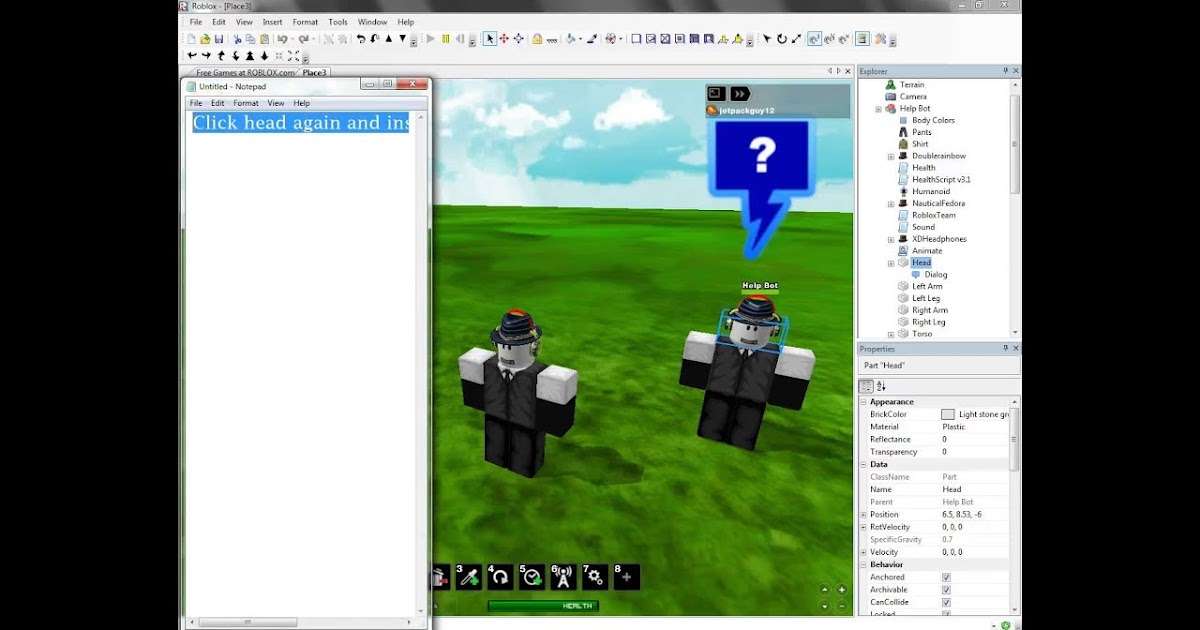Expand the NauticalFedora node
The height and width of the screenshot is (630, 1200).
click(x=890, y=204)
